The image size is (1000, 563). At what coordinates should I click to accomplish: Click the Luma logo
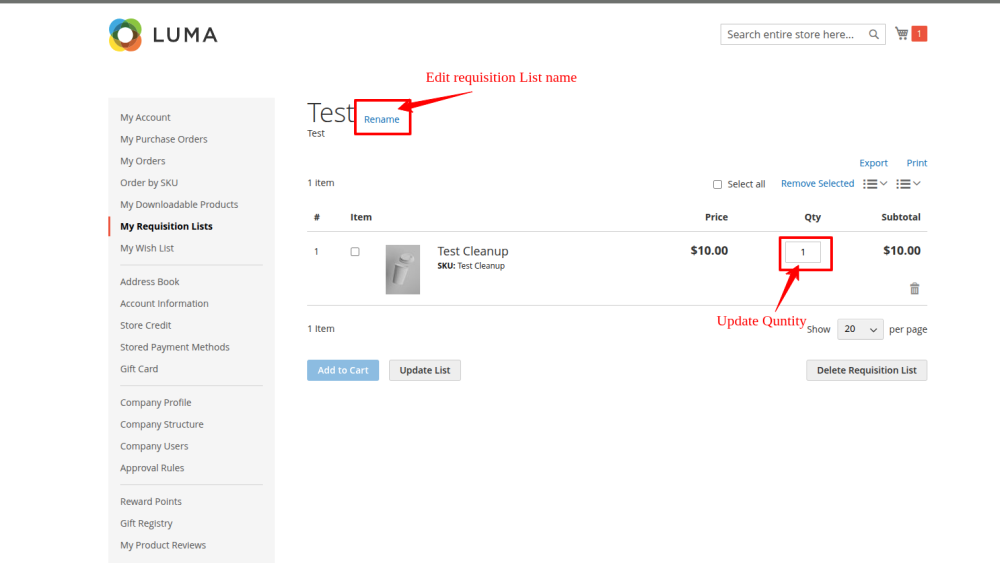[163, 35]
